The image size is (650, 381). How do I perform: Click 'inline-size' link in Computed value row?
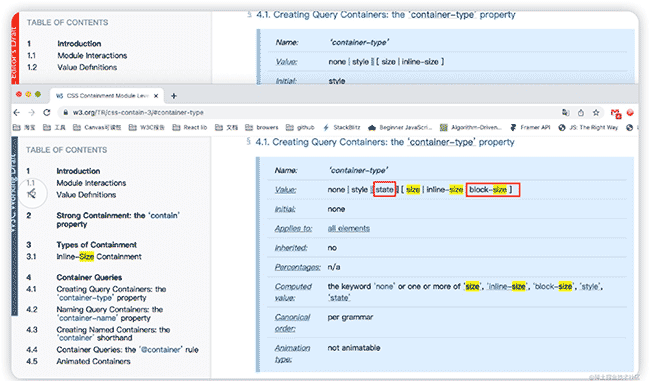507,286
